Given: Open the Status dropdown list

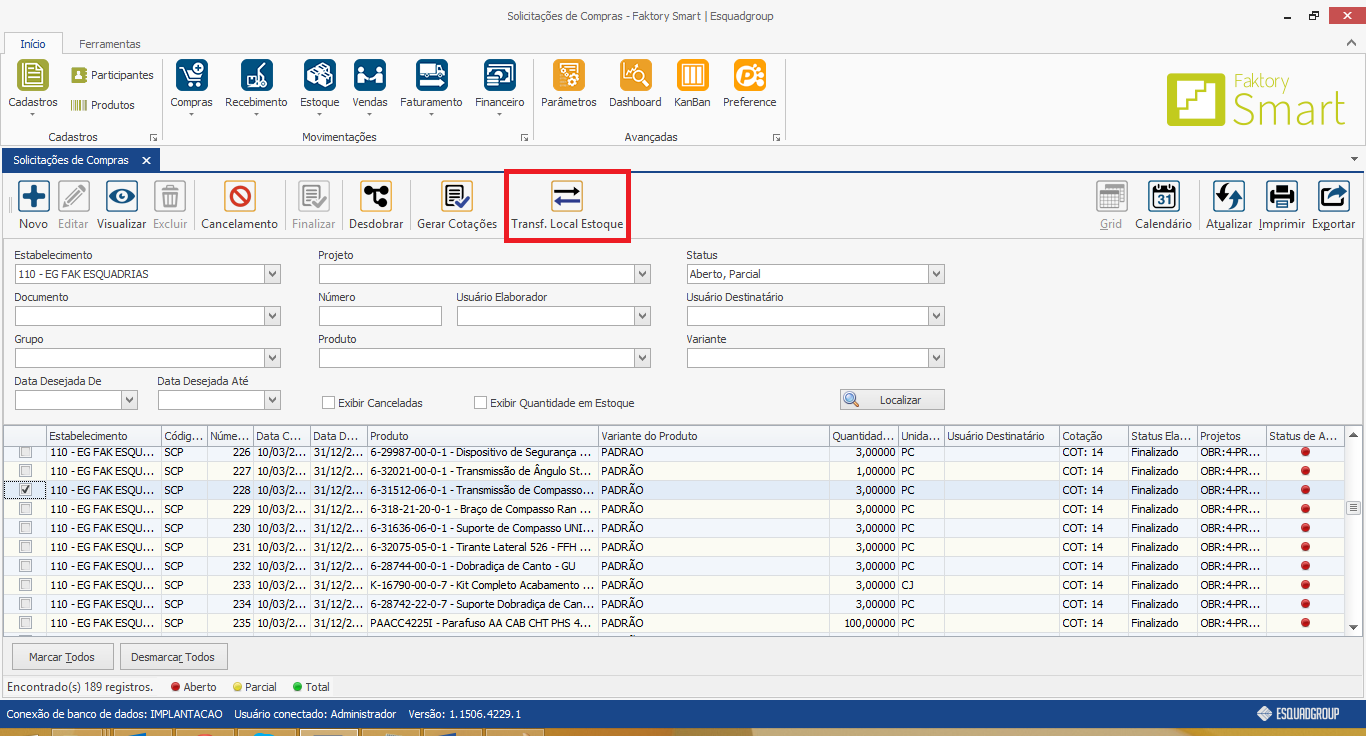Looking at the screenshot, I should [x=935, y=274].
